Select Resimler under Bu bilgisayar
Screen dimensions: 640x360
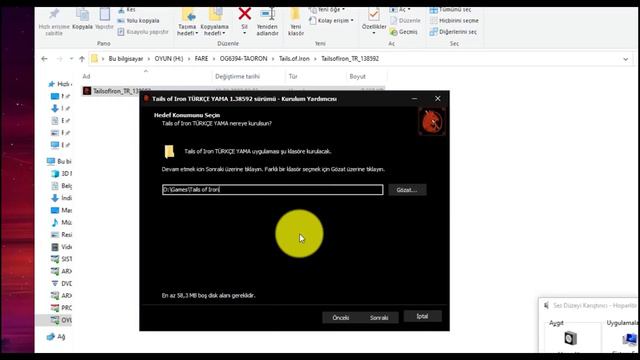coord(61,235)
